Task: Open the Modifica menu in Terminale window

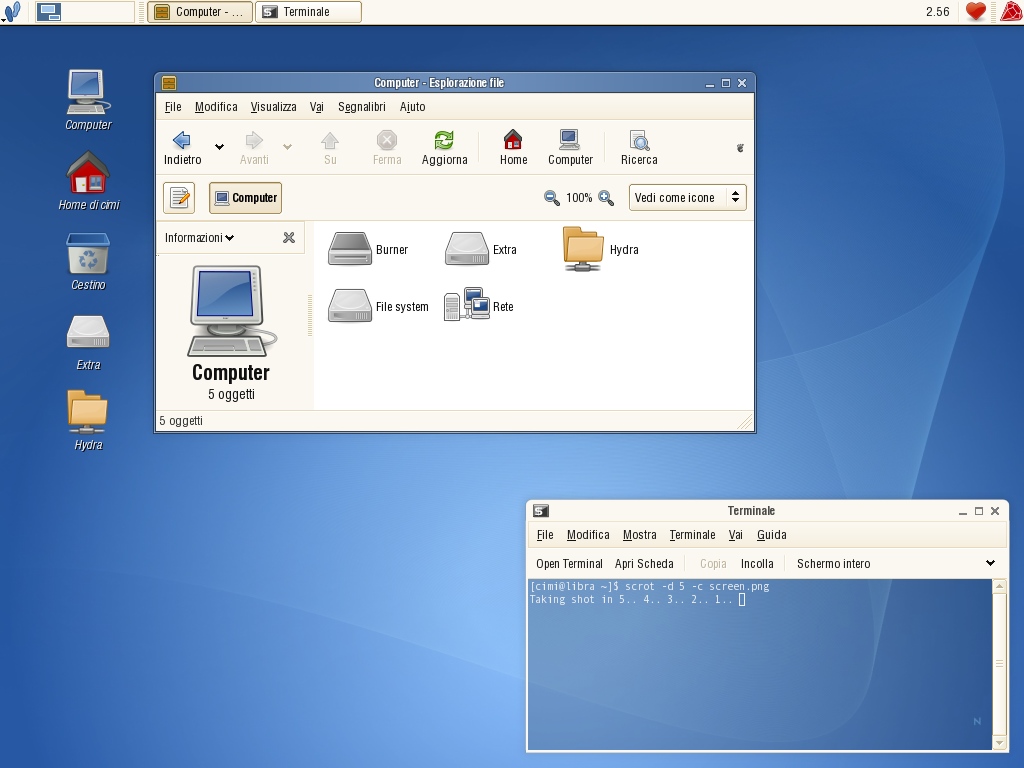Action: click(588, 535)
